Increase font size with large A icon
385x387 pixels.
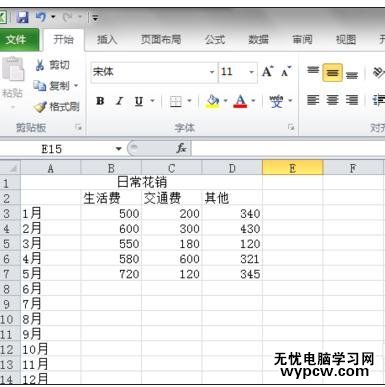point(267,72)
